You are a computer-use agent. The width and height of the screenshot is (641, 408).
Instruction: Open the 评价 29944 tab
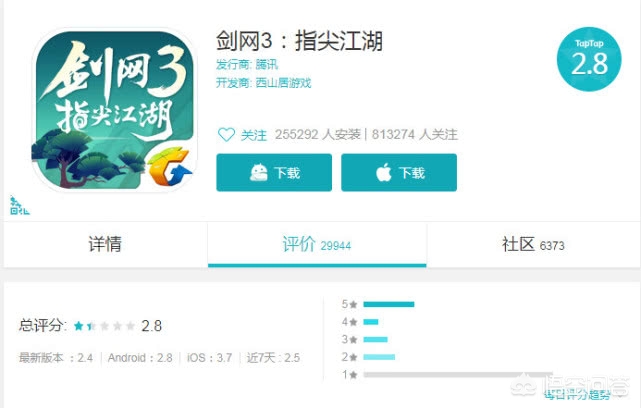tap(317, 244)
